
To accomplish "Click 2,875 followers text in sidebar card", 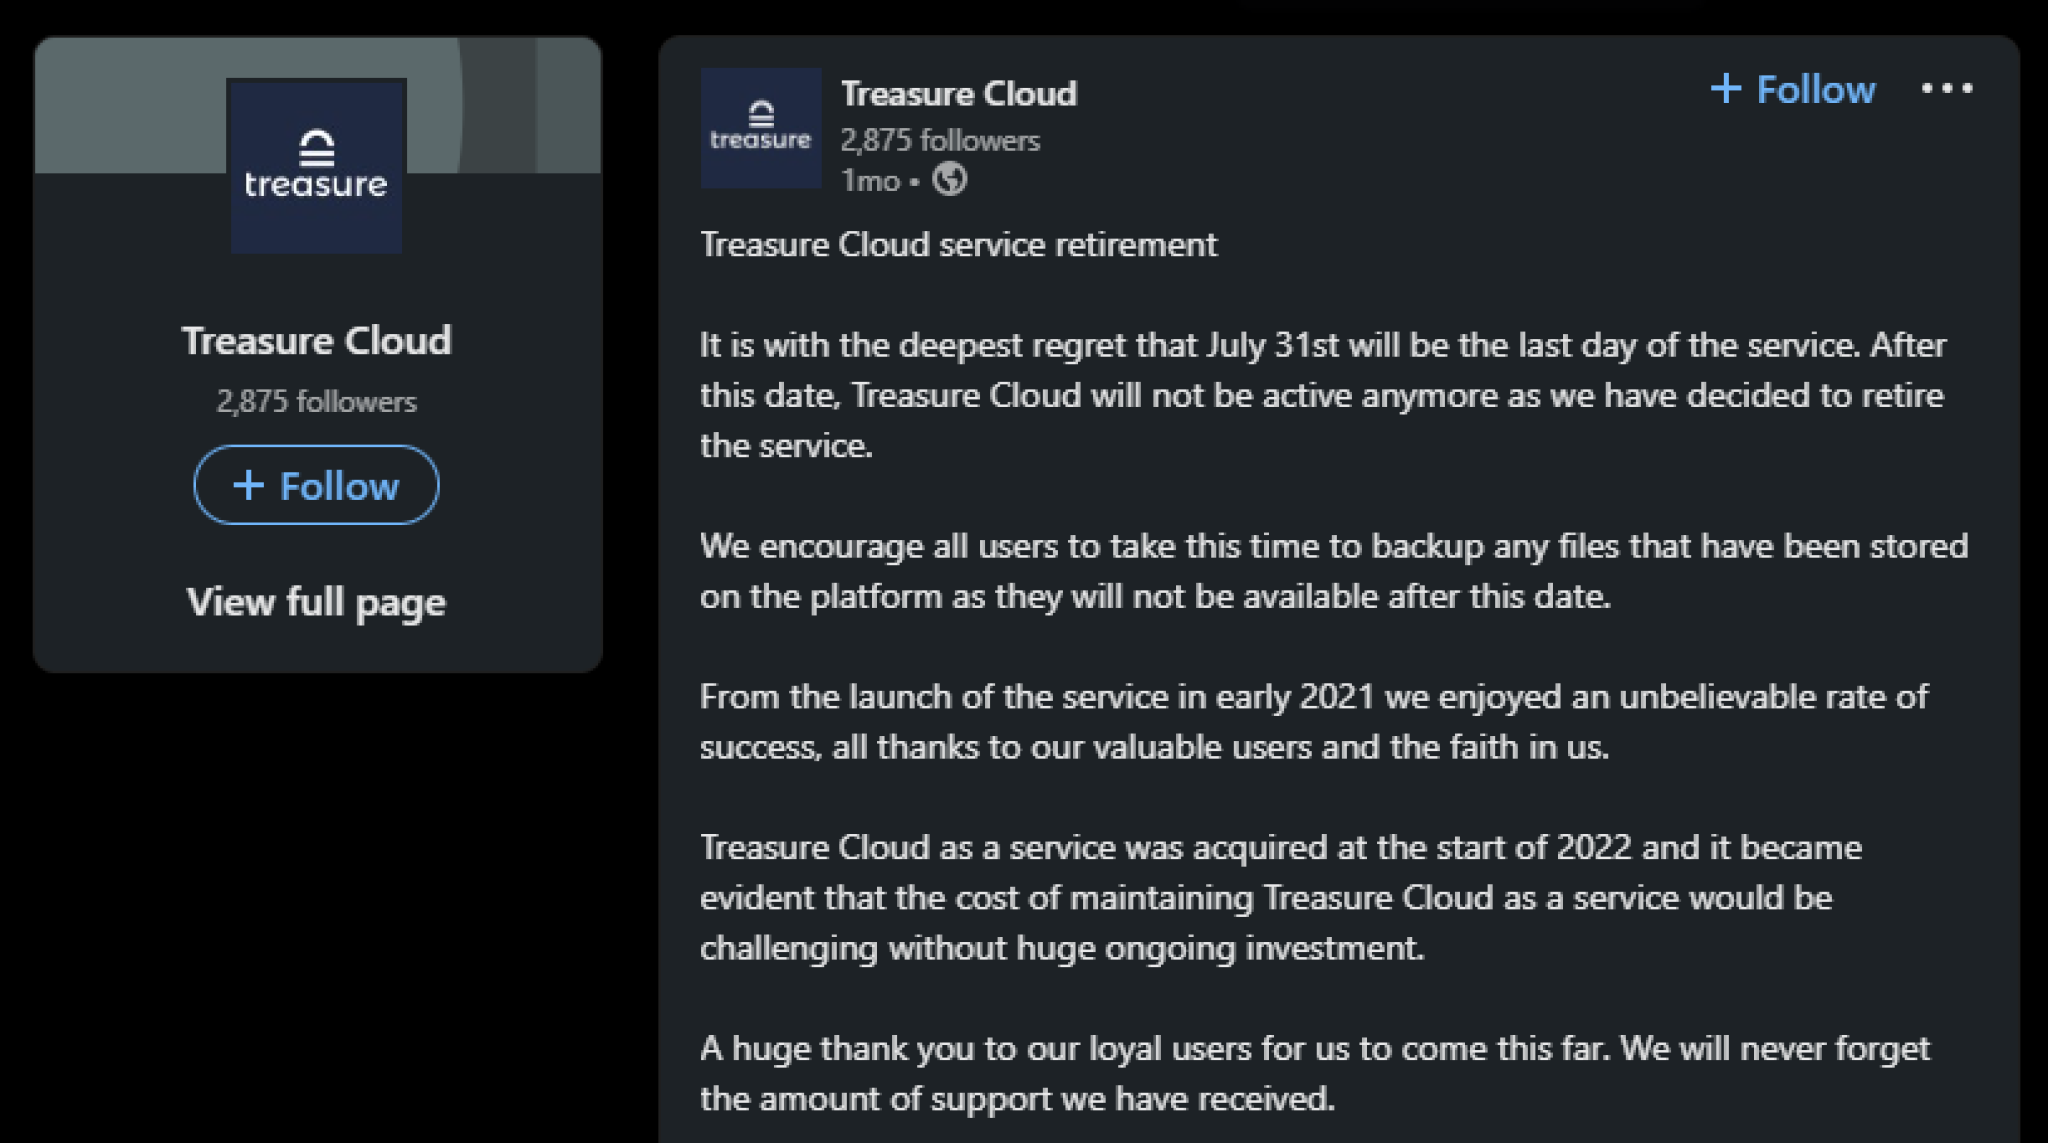I will [x=316, y=401].
